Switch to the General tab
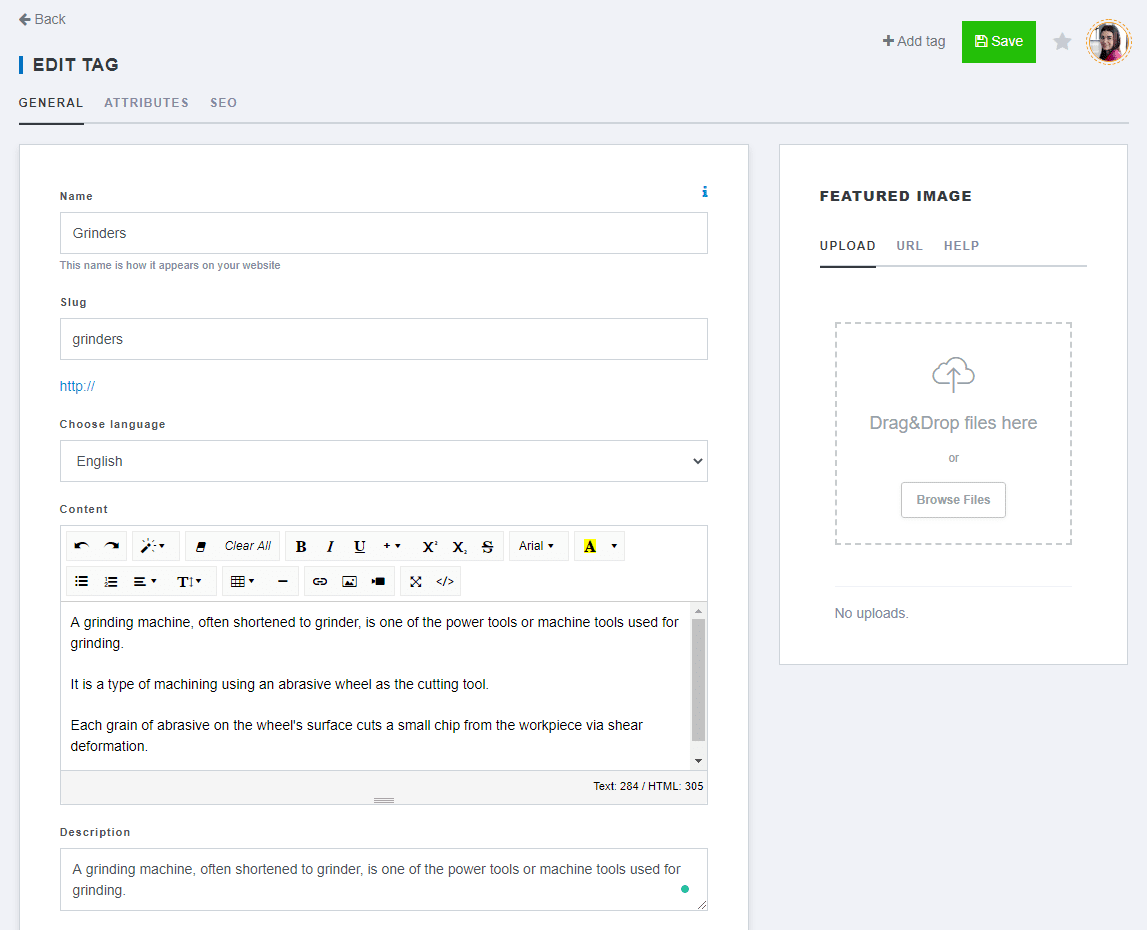1147x930 pixels. click(x=51, y=102)
